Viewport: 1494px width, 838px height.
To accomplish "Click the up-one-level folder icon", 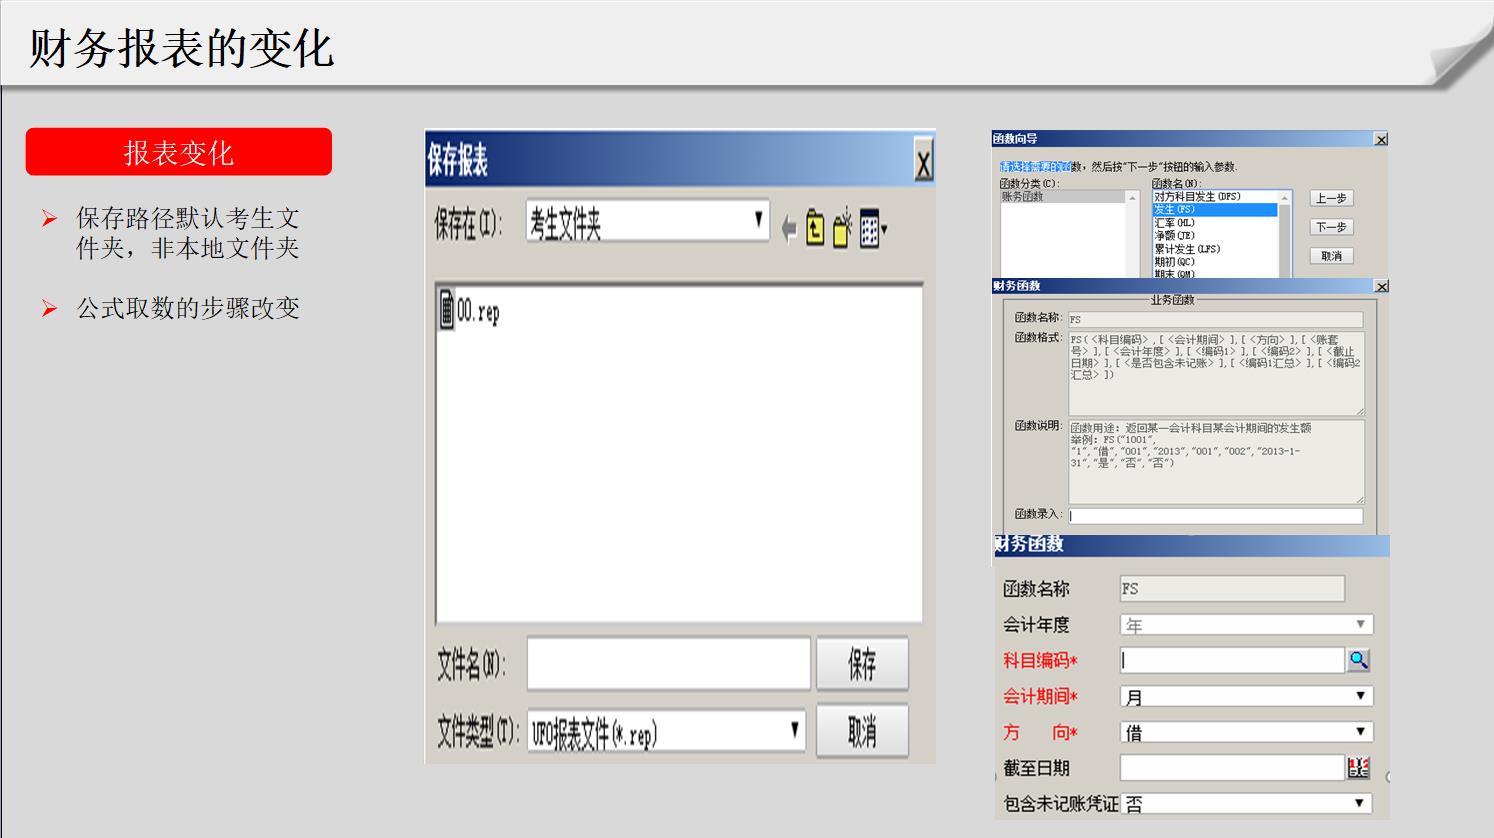I will [x=815, y=229].
